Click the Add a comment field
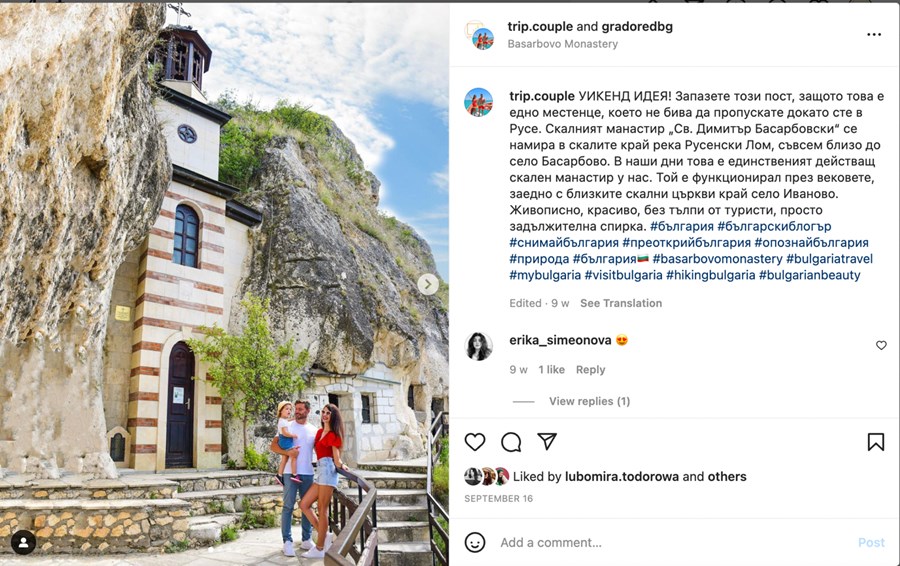 (x=672, y=542)
